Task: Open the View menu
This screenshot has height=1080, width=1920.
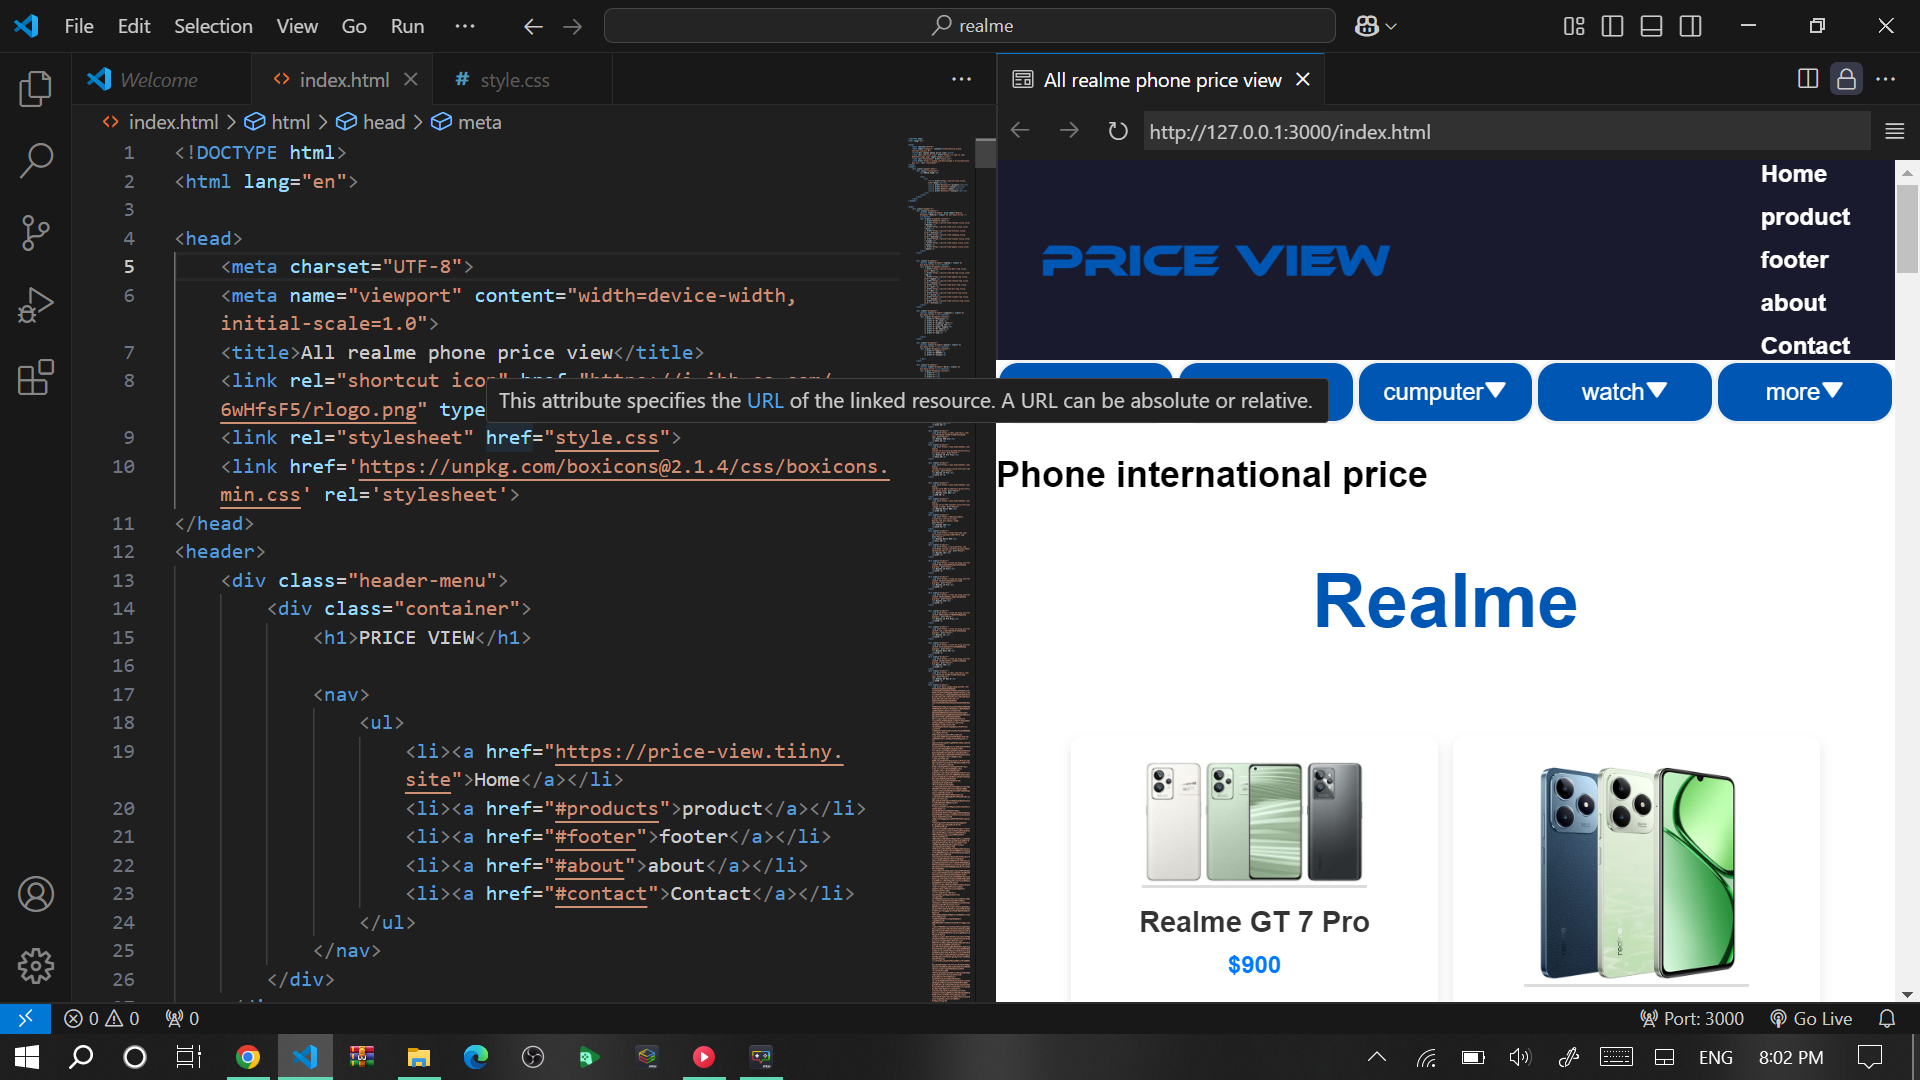Action: pos(297,26)
